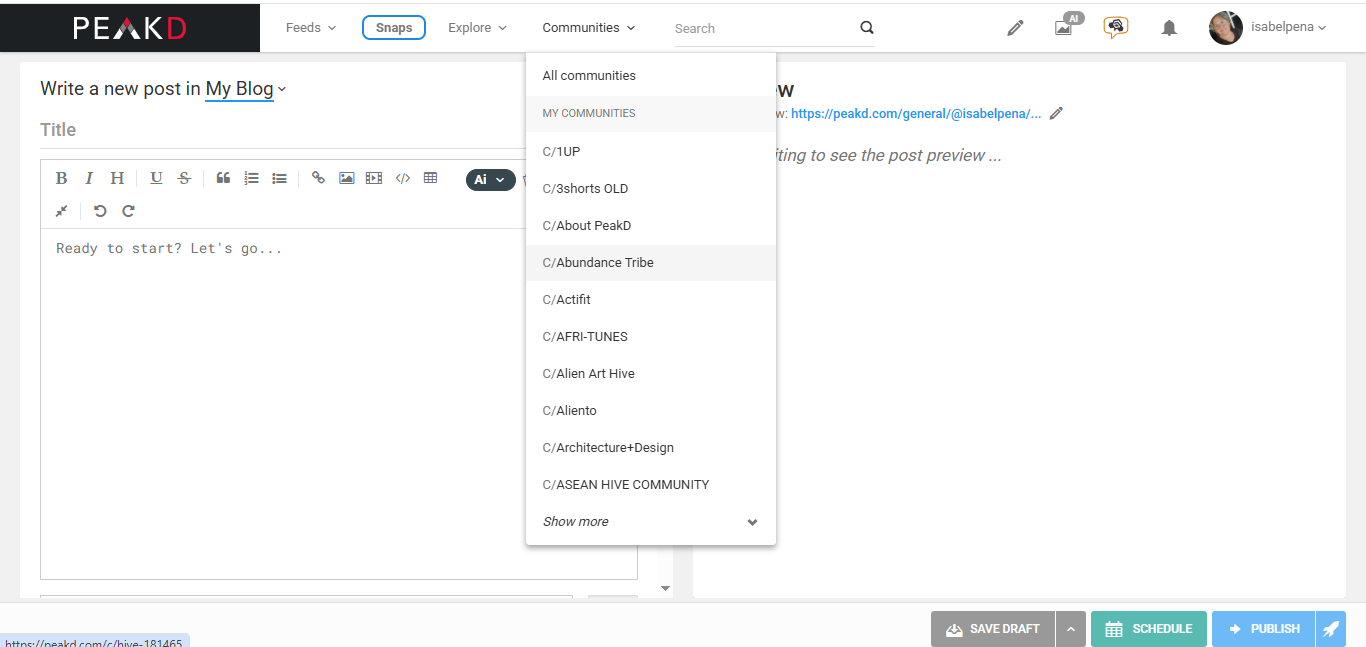Edit the post URL with the pencil icon

click(x=1056, y=113)
